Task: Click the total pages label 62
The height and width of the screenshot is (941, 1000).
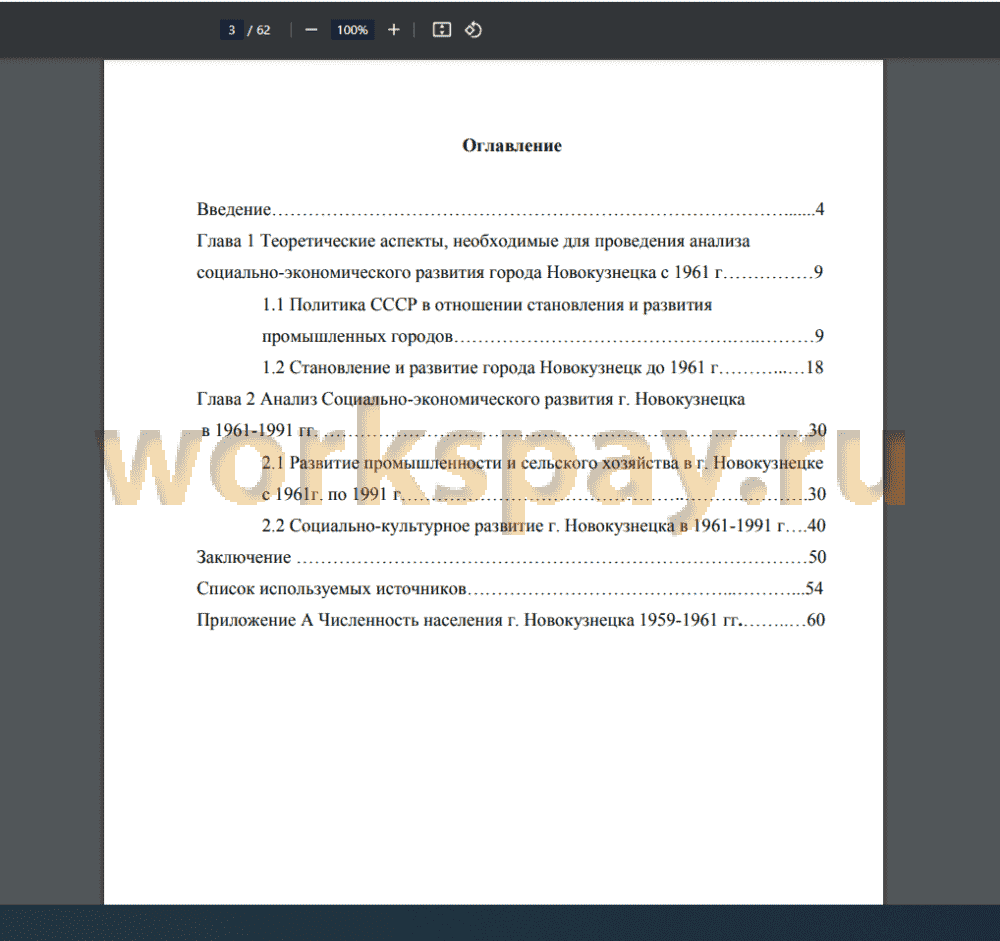Action: click(263, 30)
